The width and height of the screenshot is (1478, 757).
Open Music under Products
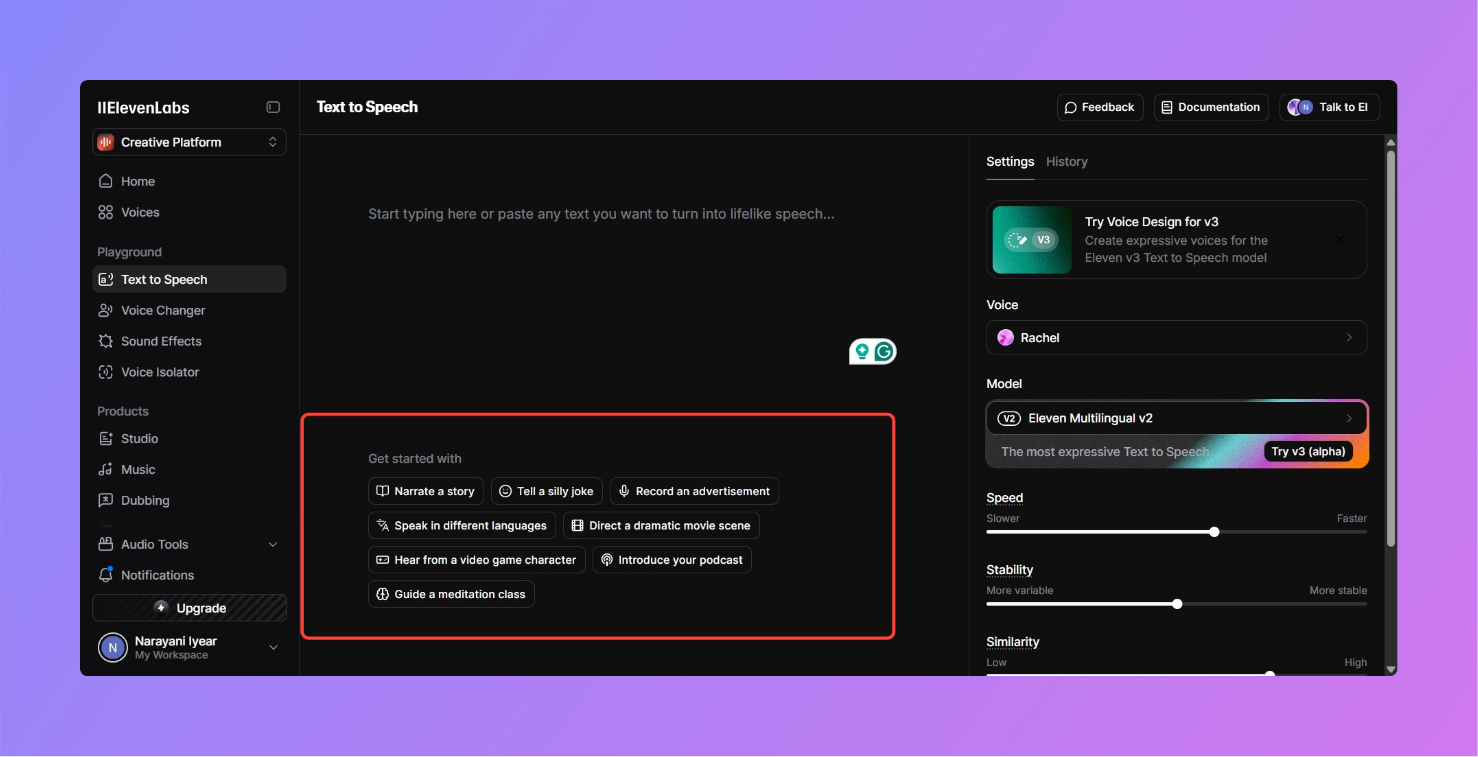coord(189,469)
